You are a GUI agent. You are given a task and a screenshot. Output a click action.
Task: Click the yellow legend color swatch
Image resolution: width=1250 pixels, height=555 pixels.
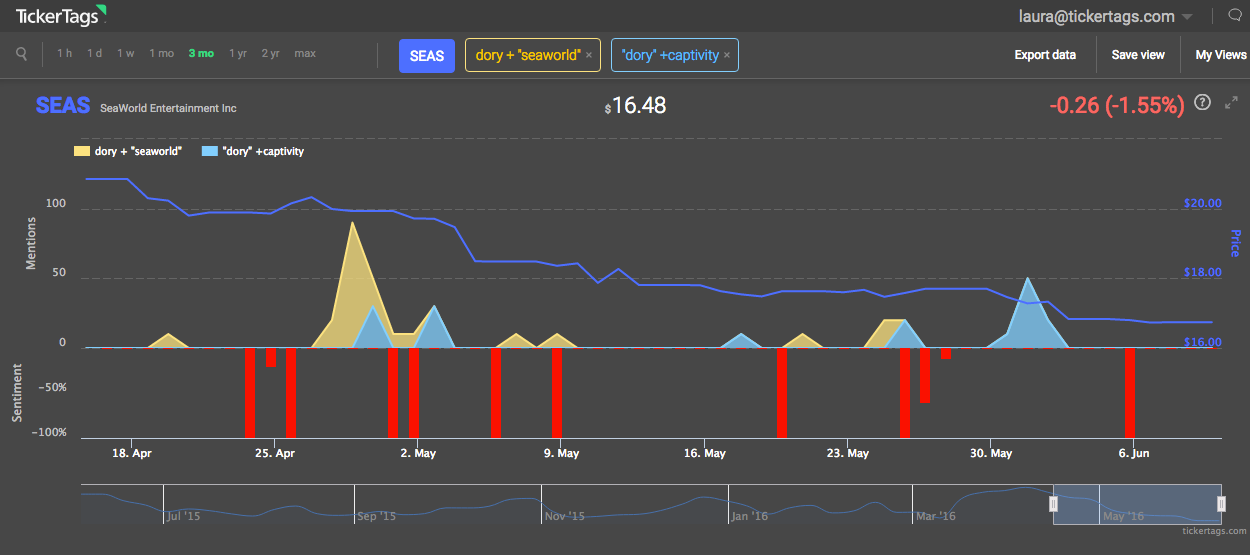tap(81, 151)
